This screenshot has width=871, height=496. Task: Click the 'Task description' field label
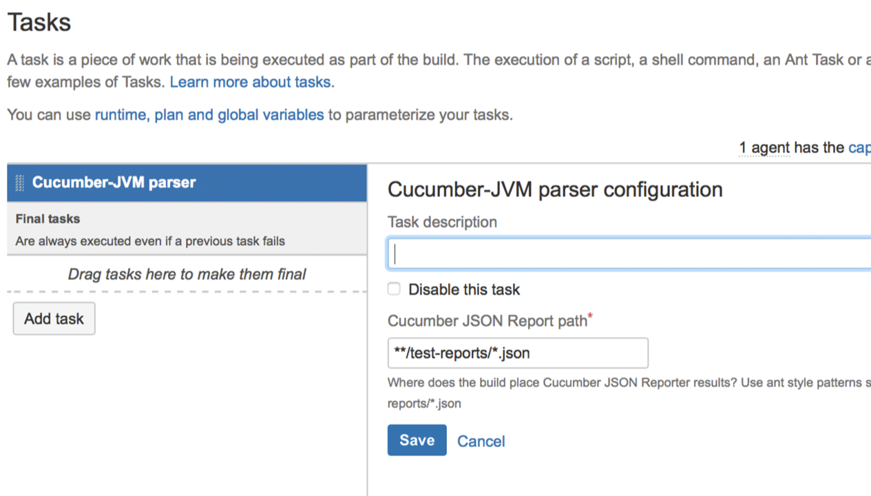click(442, 222)
